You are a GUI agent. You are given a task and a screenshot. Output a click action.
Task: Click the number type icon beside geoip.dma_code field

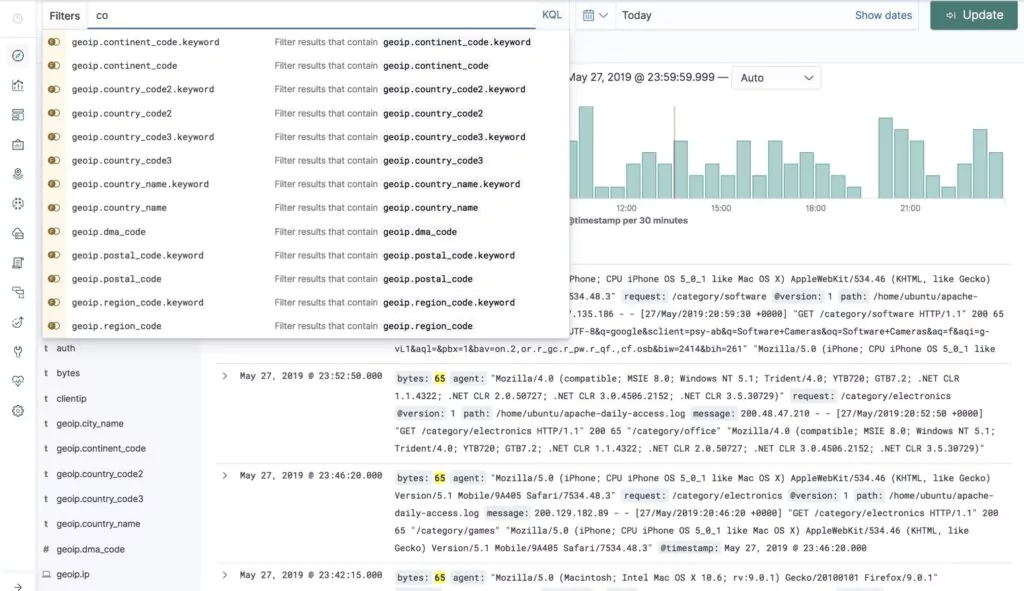click(46, 549)
